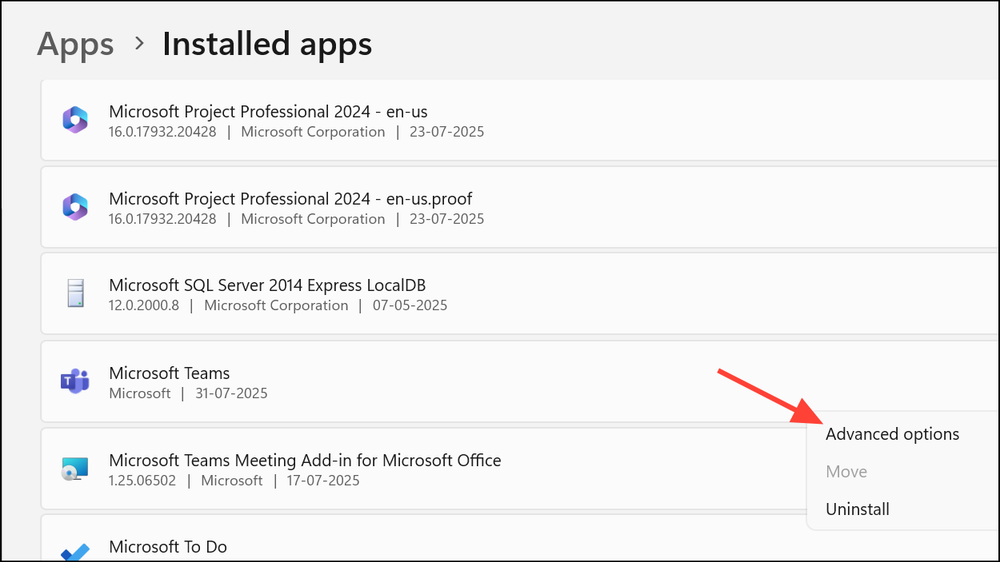Screen dimensions: 1000x562
Task: Click the en-us.proof Project Professional icon
Action: coord(75,207)
